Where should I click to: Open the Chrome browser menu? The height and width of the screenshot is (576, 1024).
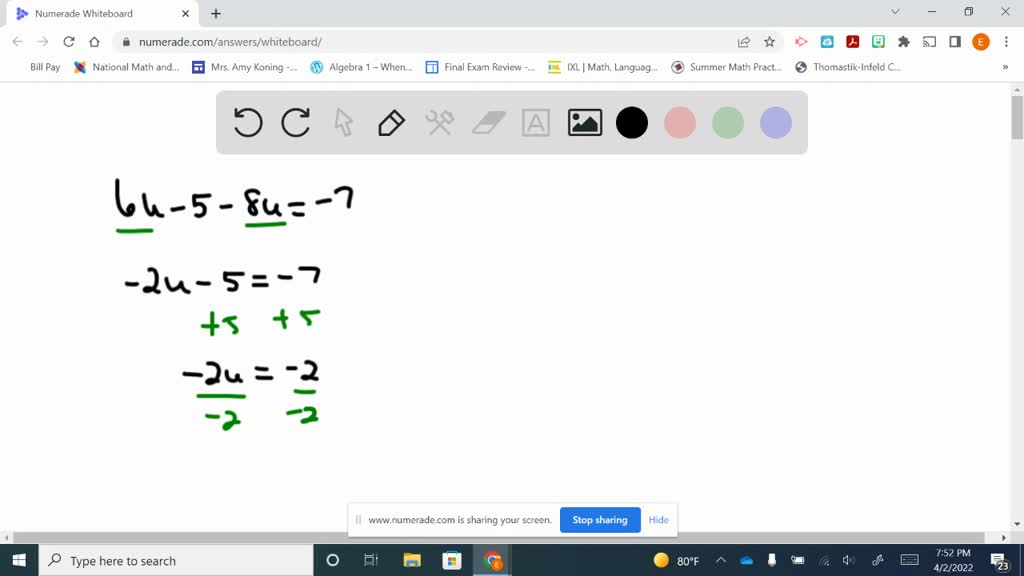(x=1004, y=41)
